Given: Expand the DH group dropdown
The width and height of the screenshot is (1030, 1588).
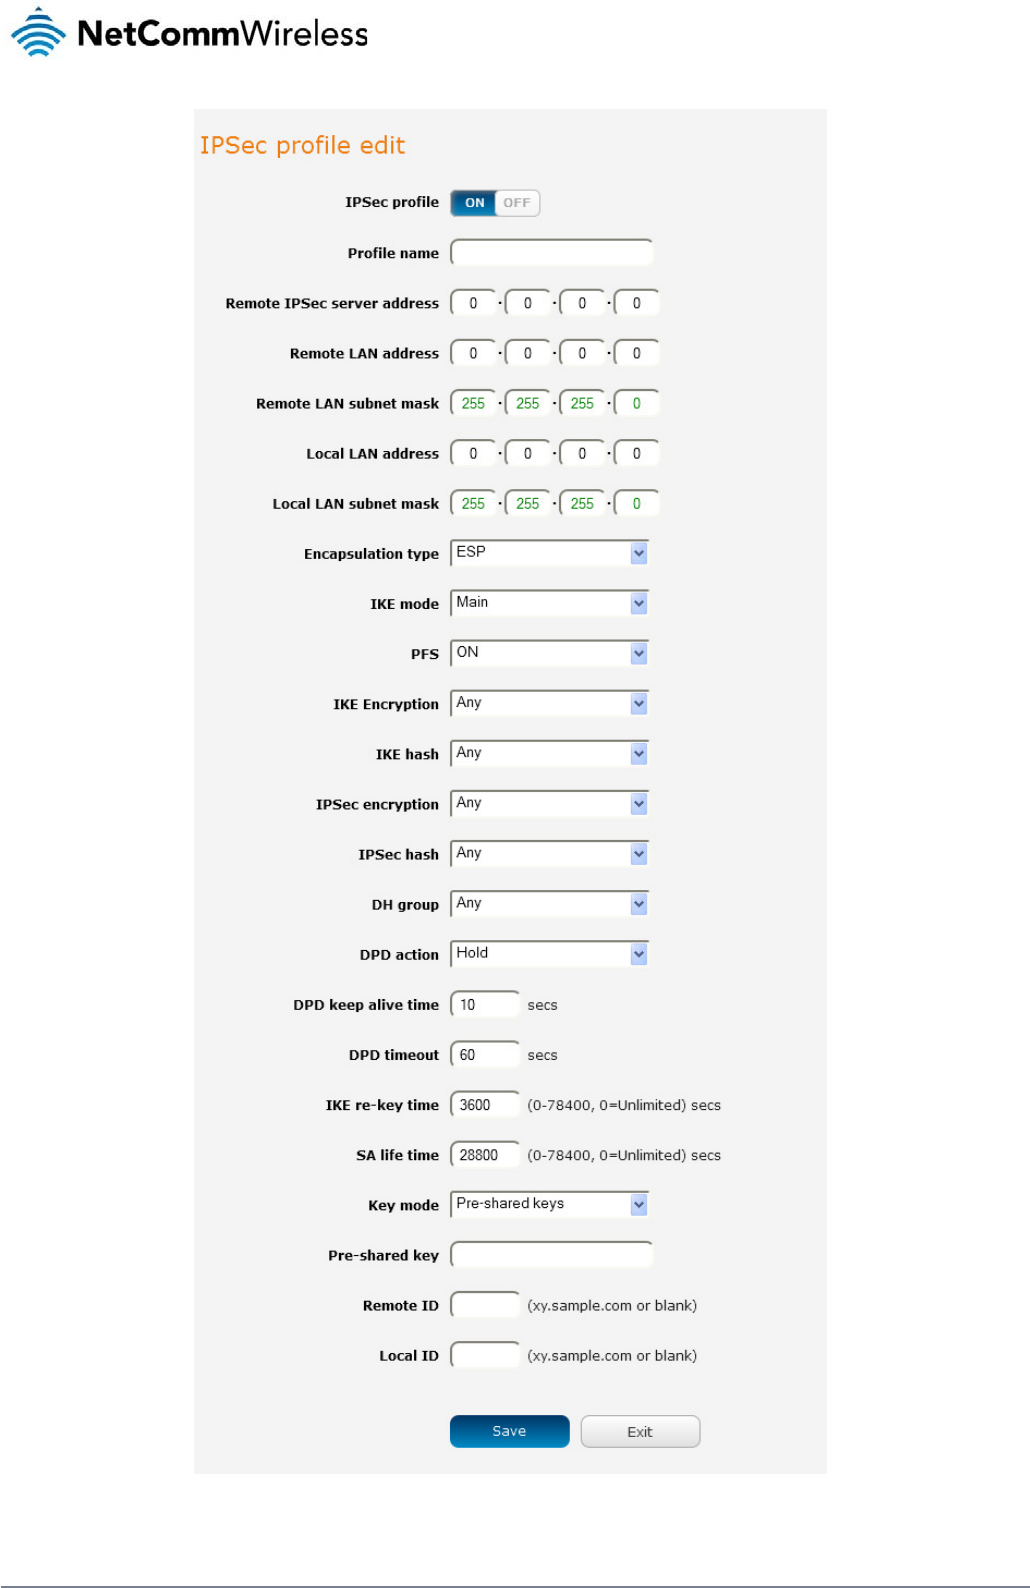Looking at the screenshot, I should [x=549, y=904].
